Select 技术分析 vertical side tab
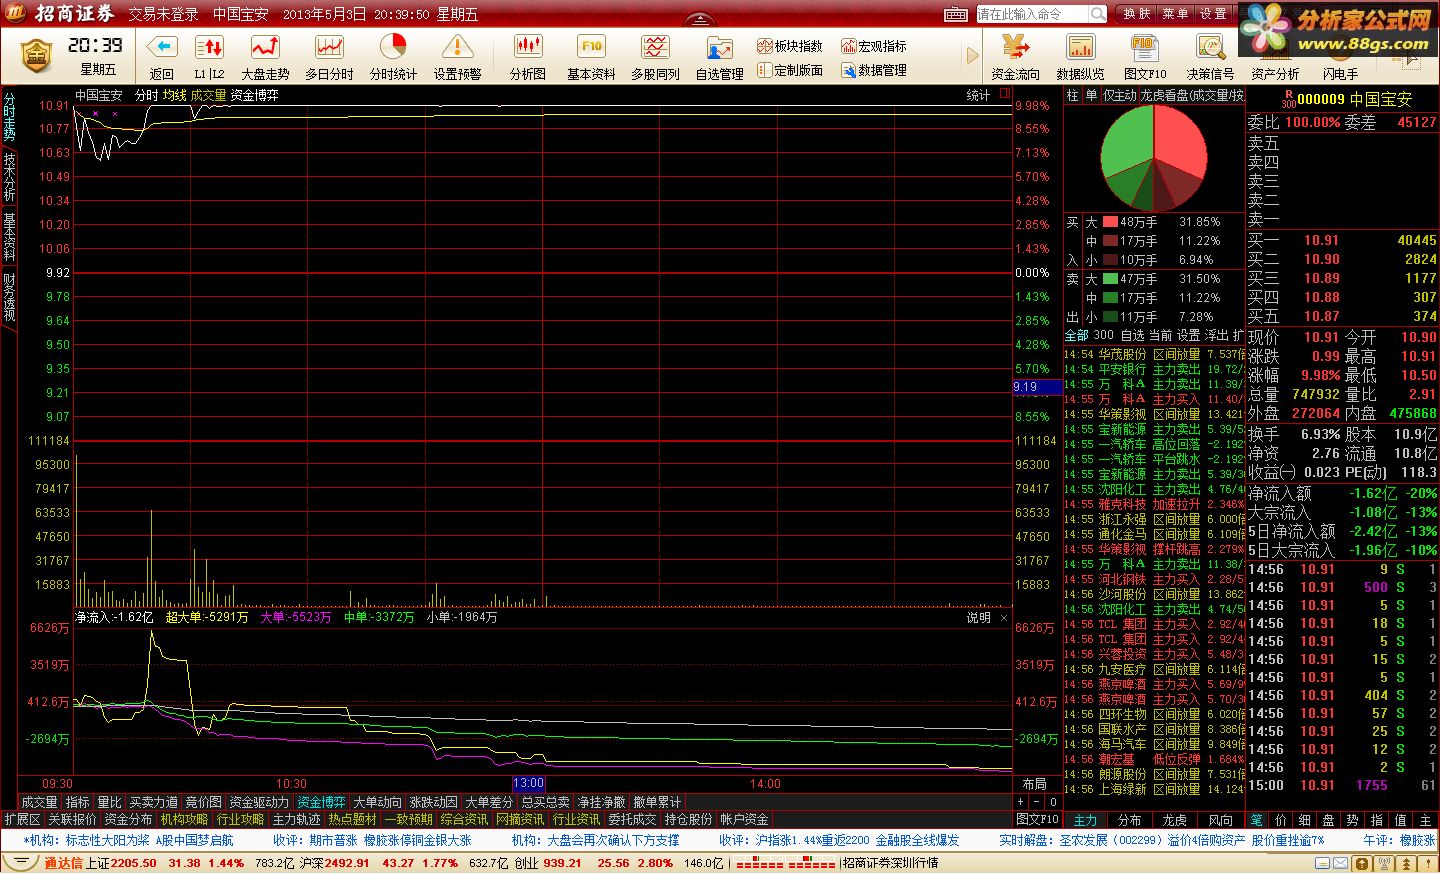This screenshot has width=1440, height=873. click(x=9, y=177)
